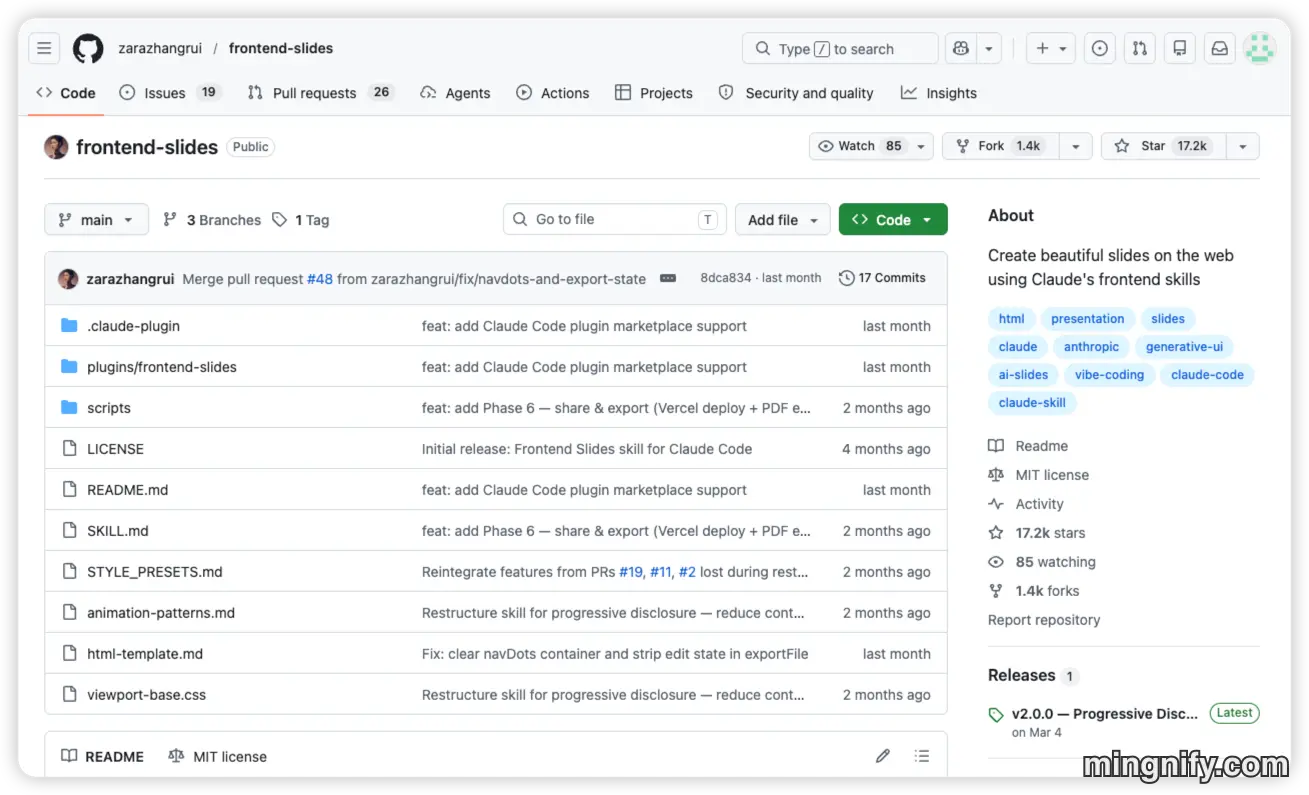Click the file icon for STYLE_PRESETS.md
This screenshot has height=795, width=1309.
tap(69, 572)
